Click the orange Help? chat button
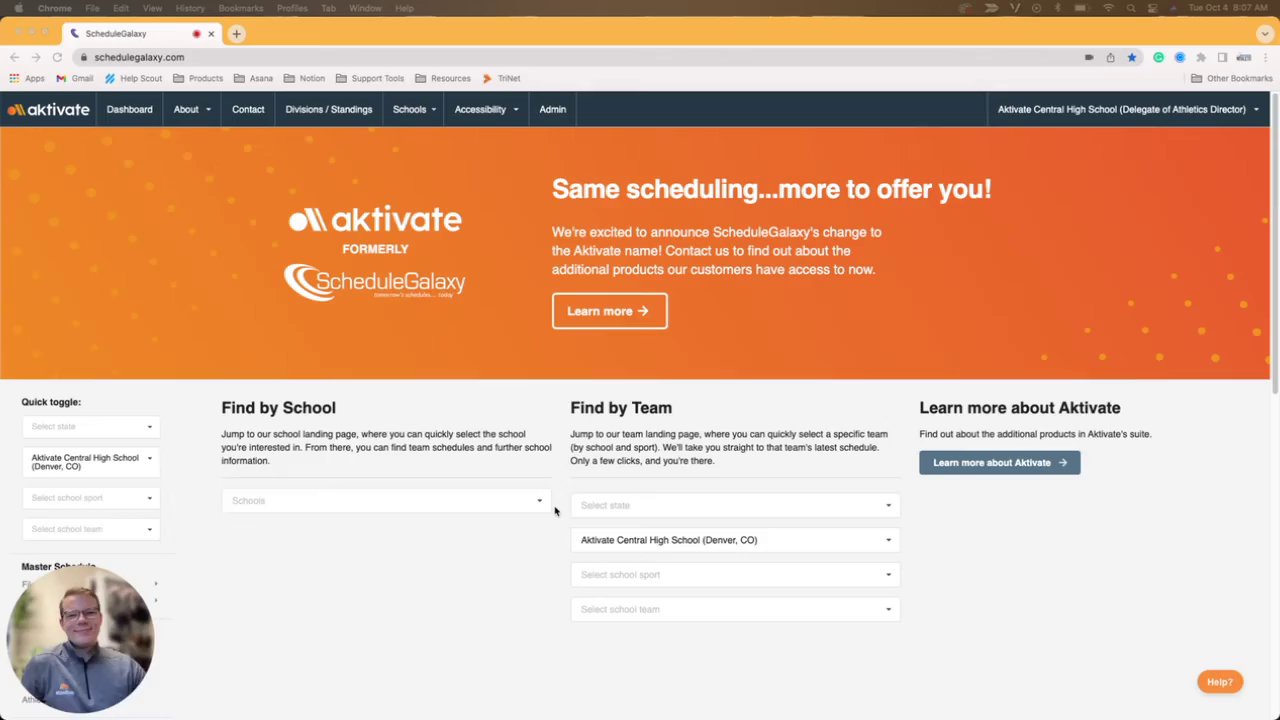 tap(1220, 682)
